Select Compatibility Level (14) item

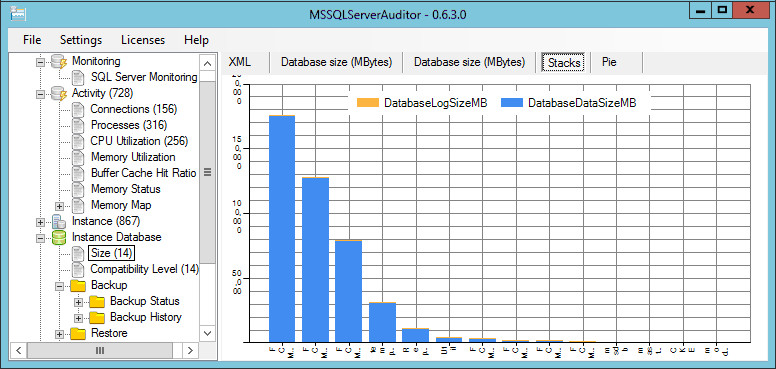(145, 269)
